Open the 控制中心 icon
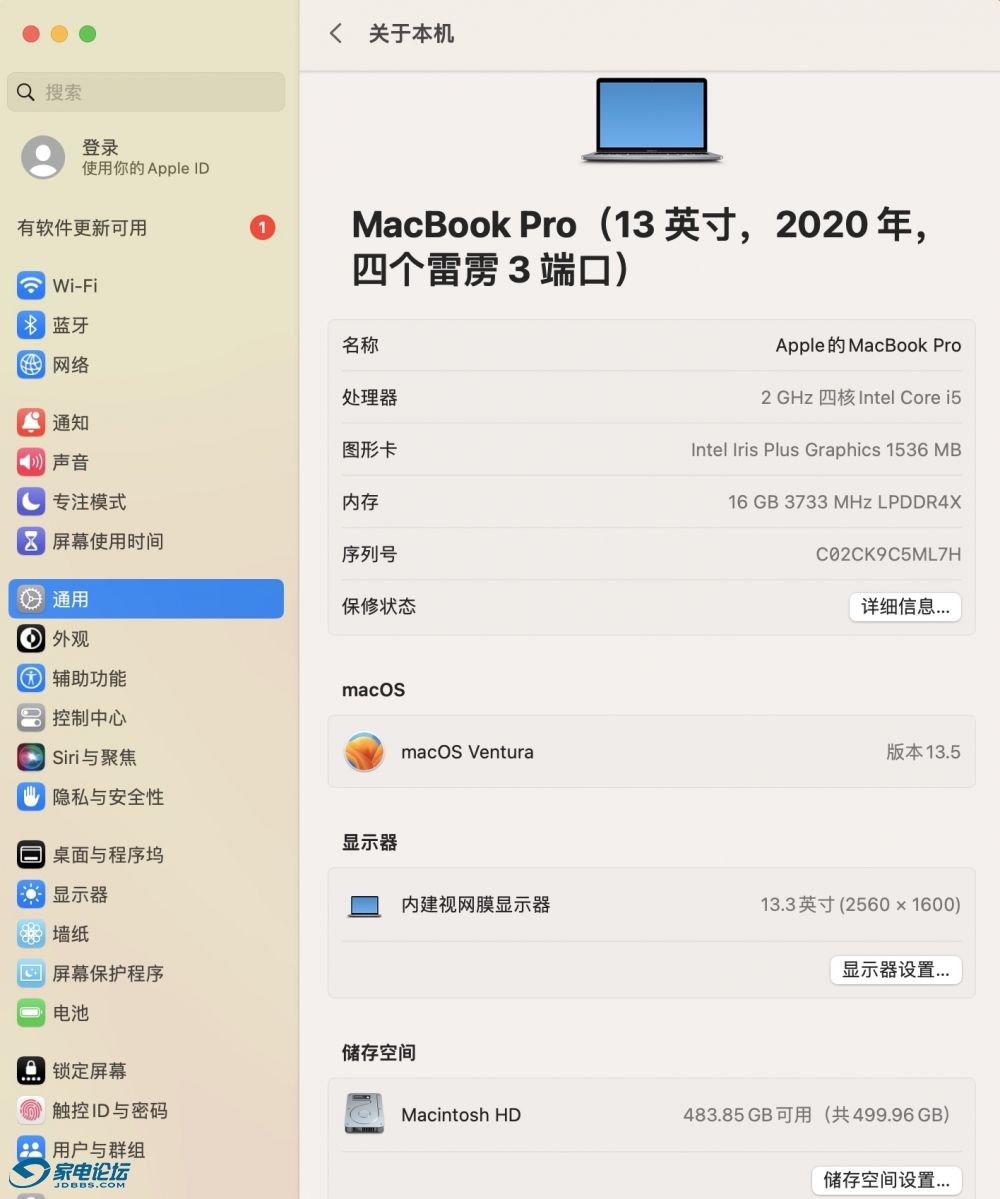This screenshot has width=1000, height=1199. [x=31, y=718]
